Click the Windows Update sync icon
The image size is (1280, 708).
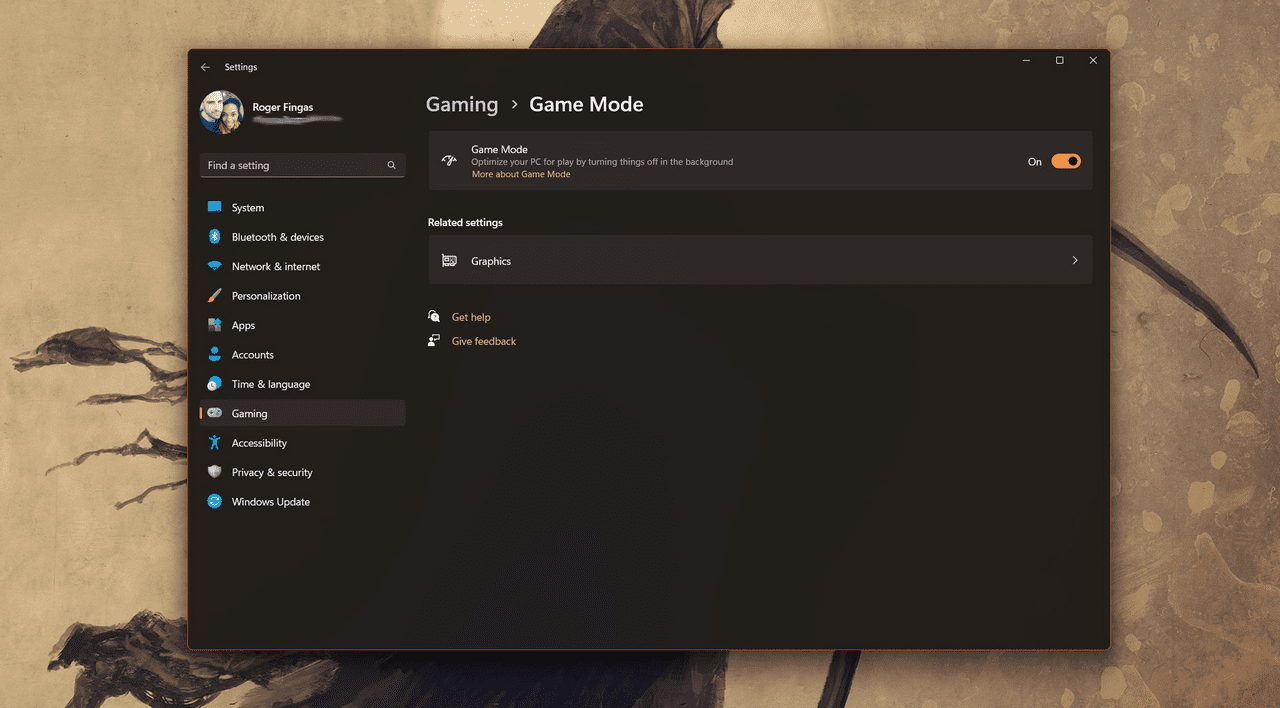pyautogui.click(x=214, y=502)
